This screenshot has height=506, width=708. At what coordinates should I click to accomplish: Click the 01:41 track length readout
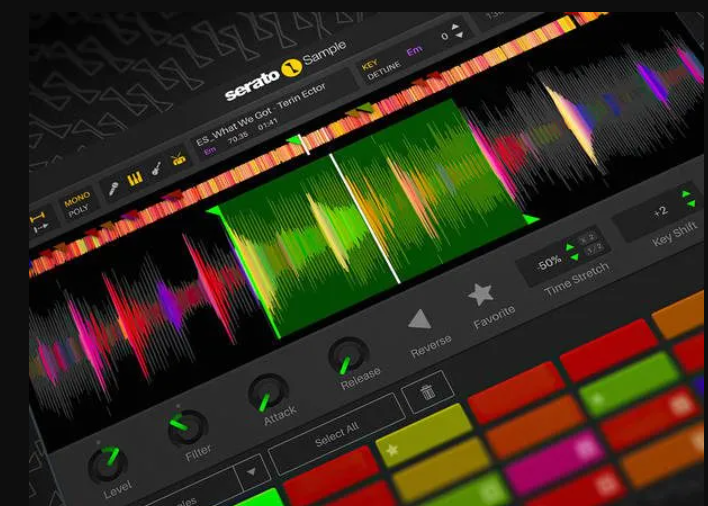coord(267,125)
